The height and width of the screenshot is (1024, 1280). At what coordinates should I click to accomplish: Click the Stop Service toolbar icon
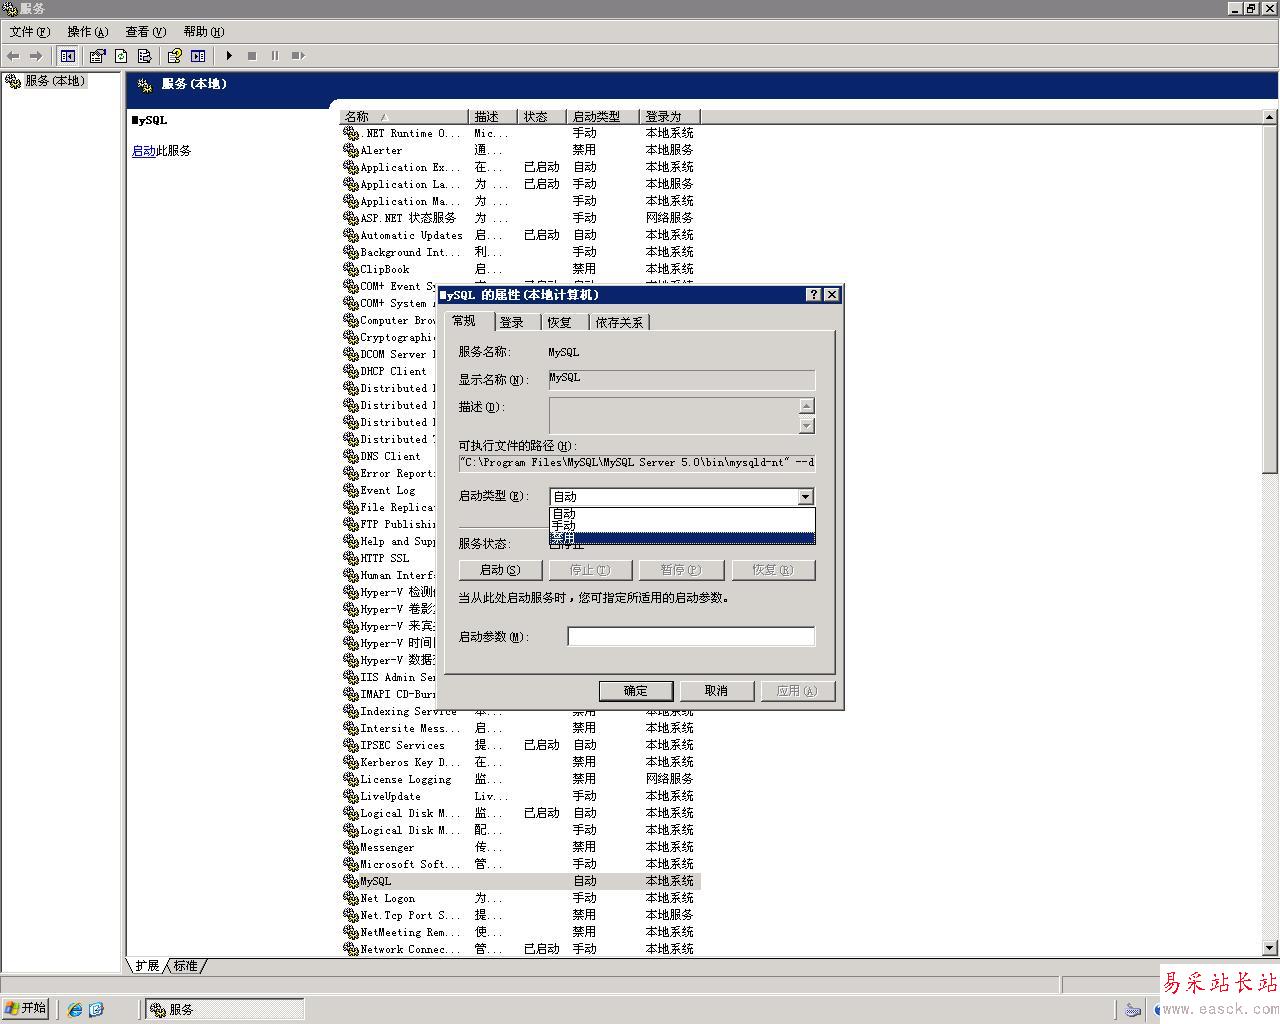252,56
